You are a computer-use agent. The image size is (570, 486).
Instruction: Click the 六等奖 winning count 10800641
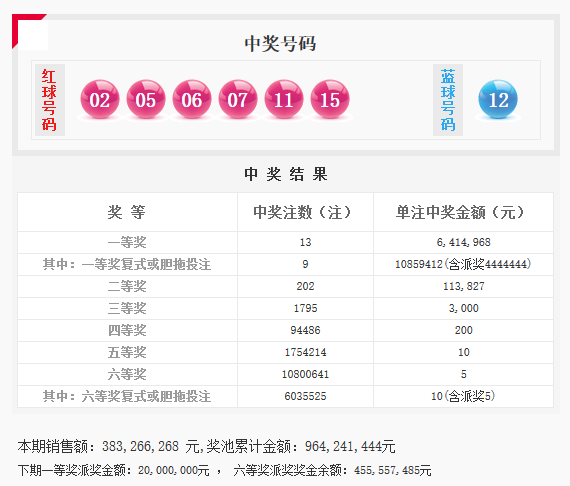(x=305, y=374)
